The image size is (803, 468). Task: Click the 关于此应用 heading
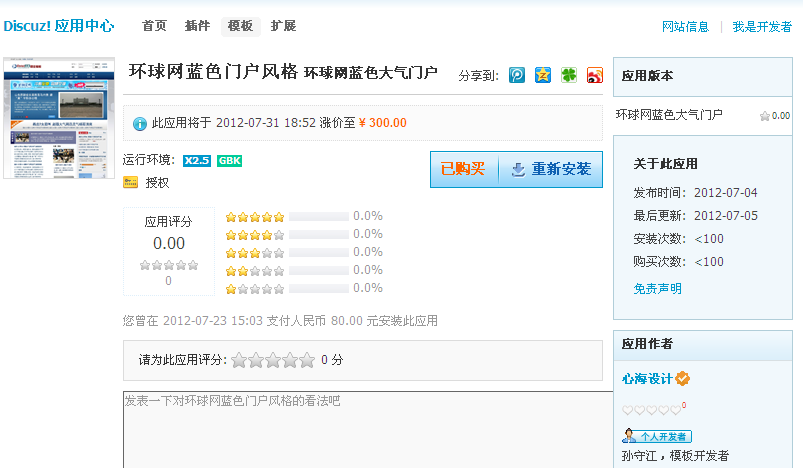tap(665, 164)
